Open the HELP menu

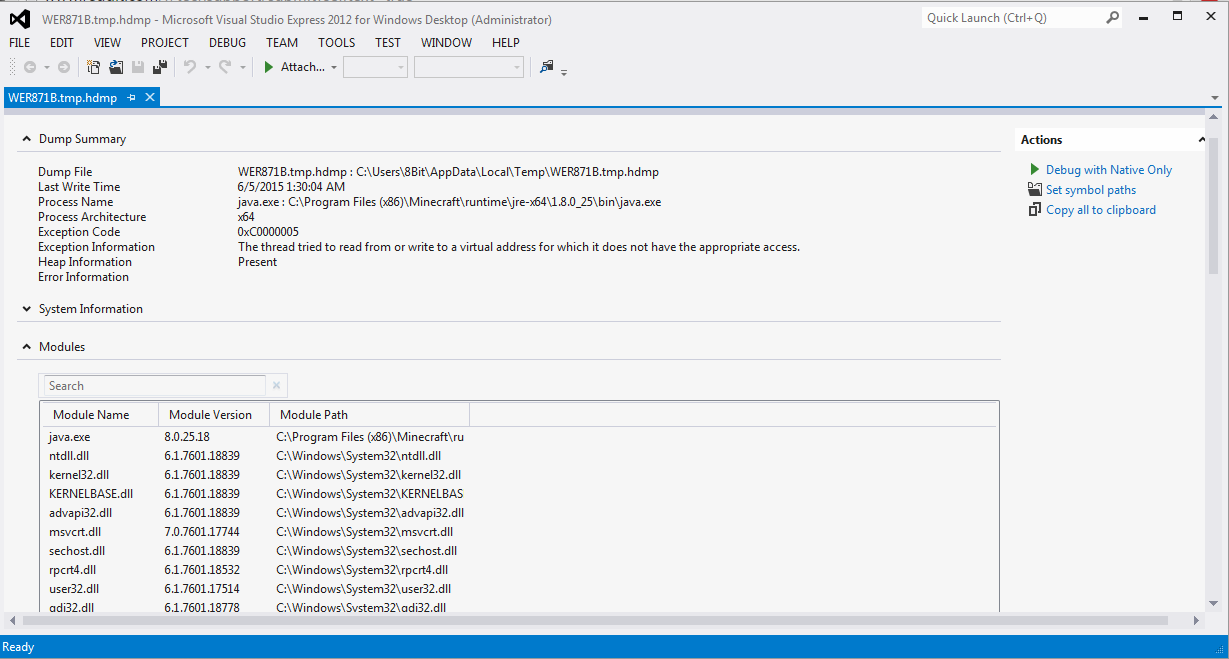[x=506, y=43]
